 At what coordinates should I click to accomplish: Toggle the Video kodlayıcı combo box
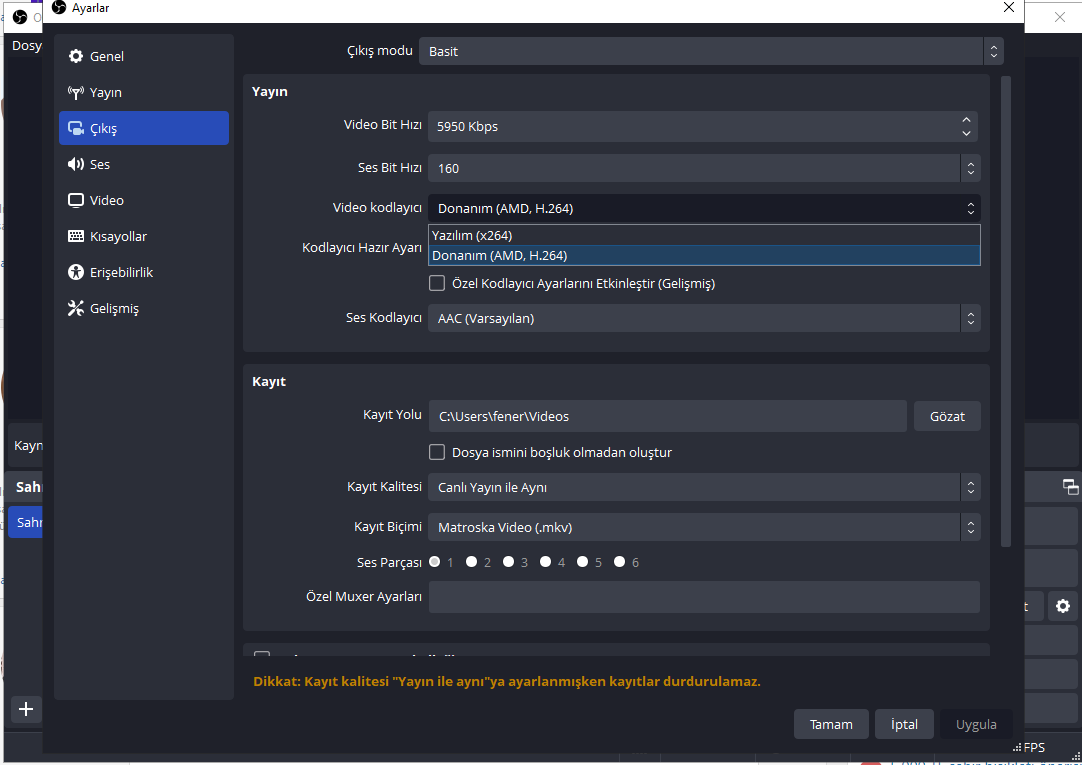pos(704,208)
